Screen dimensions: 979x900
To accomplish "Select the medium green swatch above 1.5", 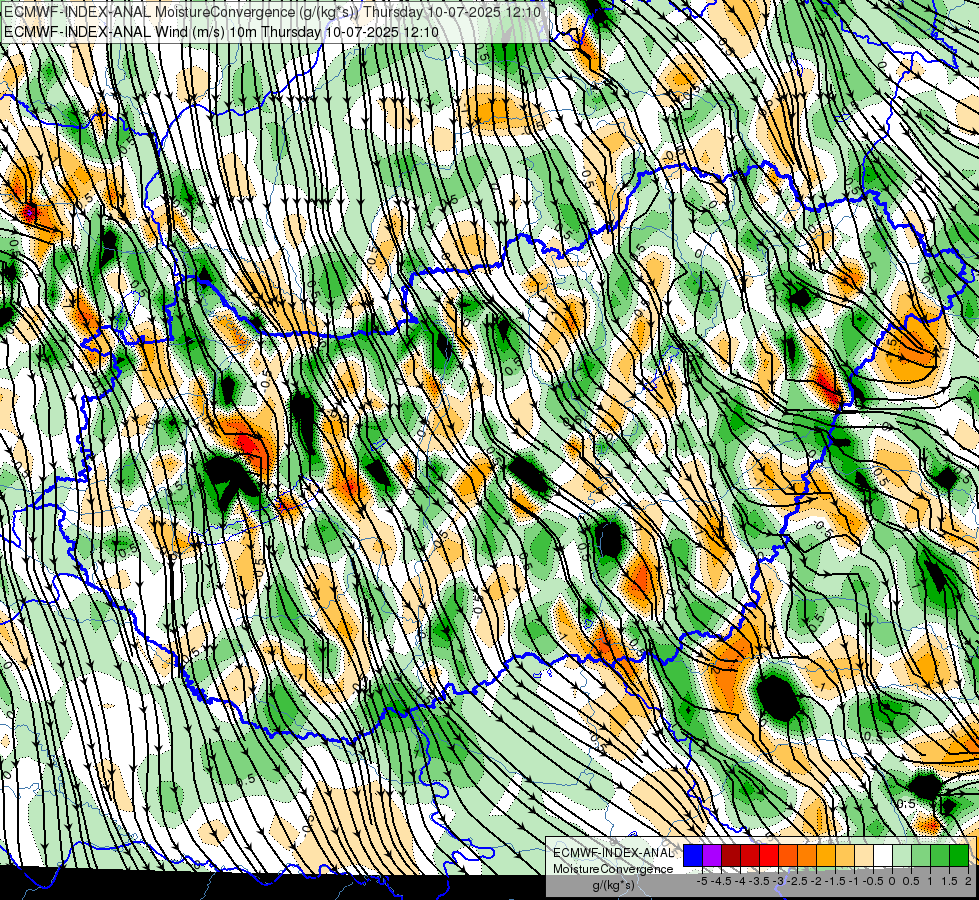I will [x=940, y=855].
